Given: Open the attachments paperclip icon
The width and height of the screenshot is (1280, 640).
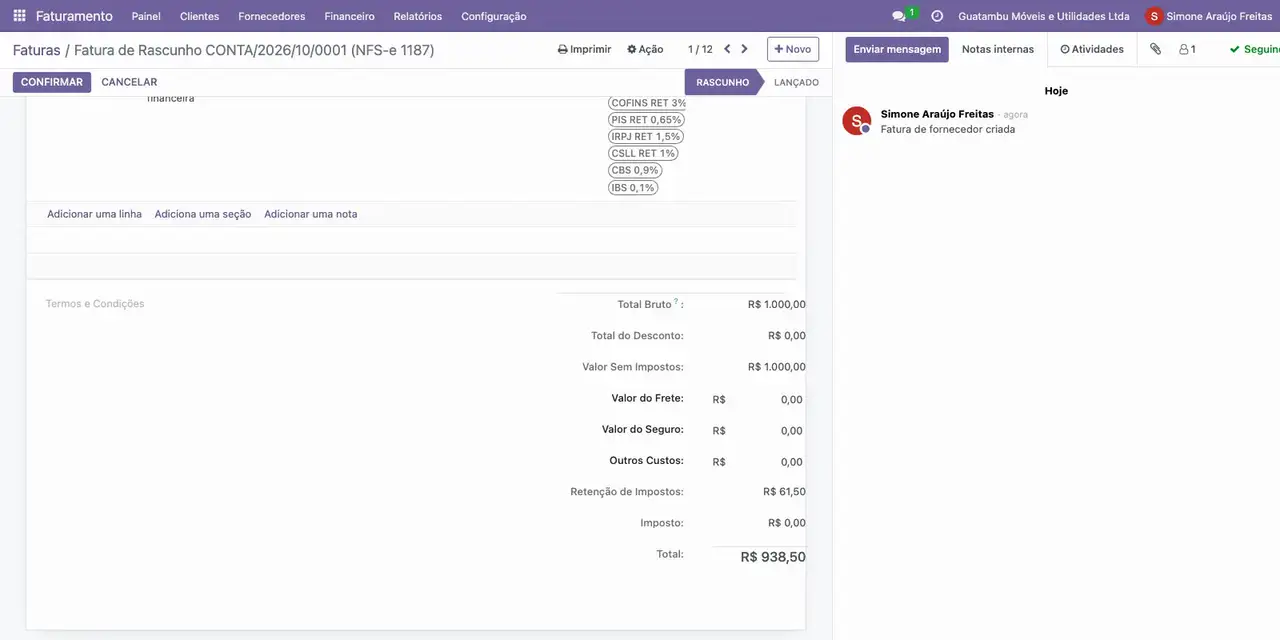Looking at the screenshot, I should (x=1155, y=49).
